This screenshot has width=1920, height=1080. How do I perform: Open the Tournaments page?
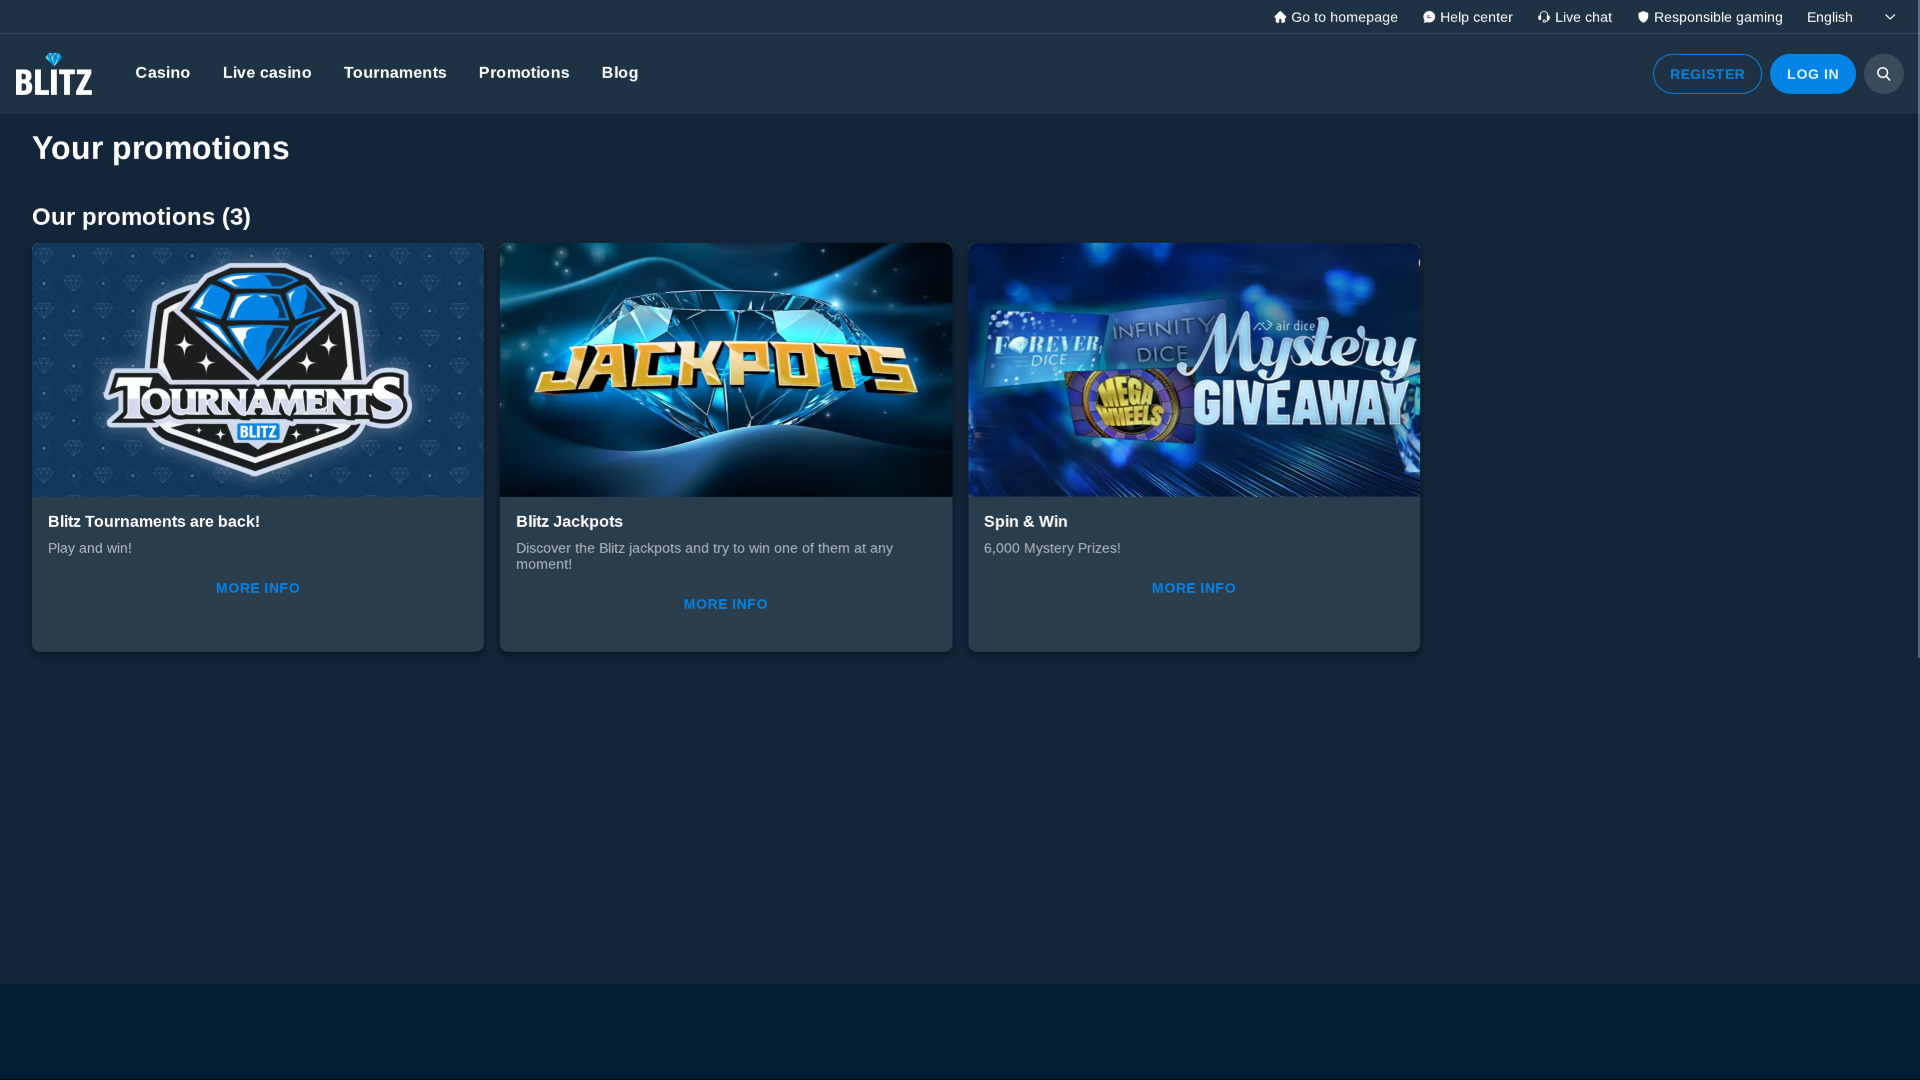(x=394, y=72)
